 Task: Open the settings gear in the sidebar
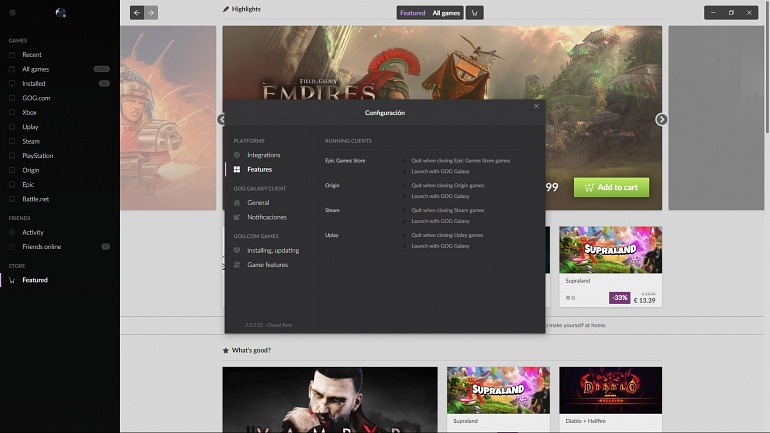coord(13,13)
